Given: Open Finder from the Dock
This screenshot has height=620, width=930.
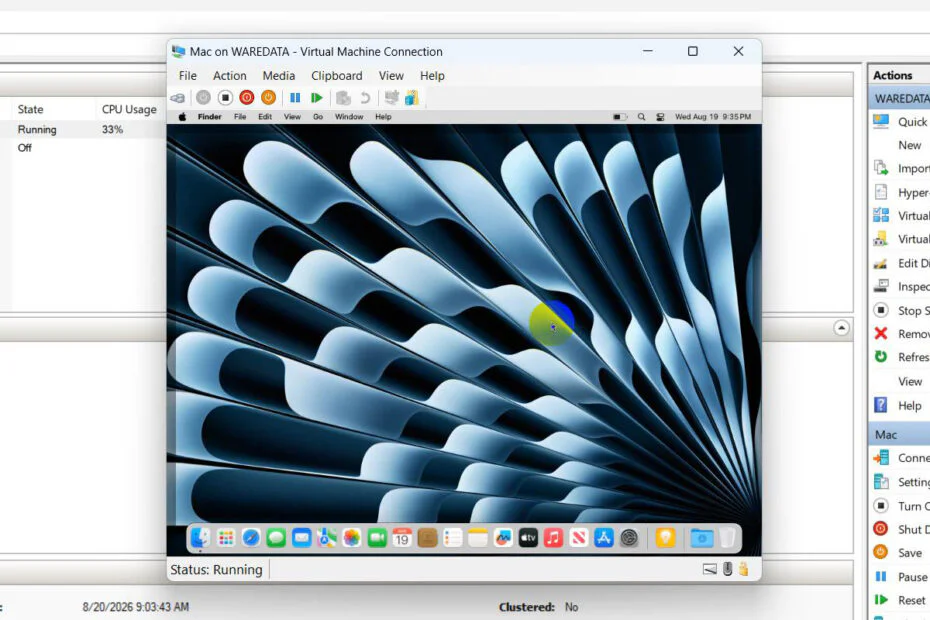Looking at the screenshot, I should [200, 538].
